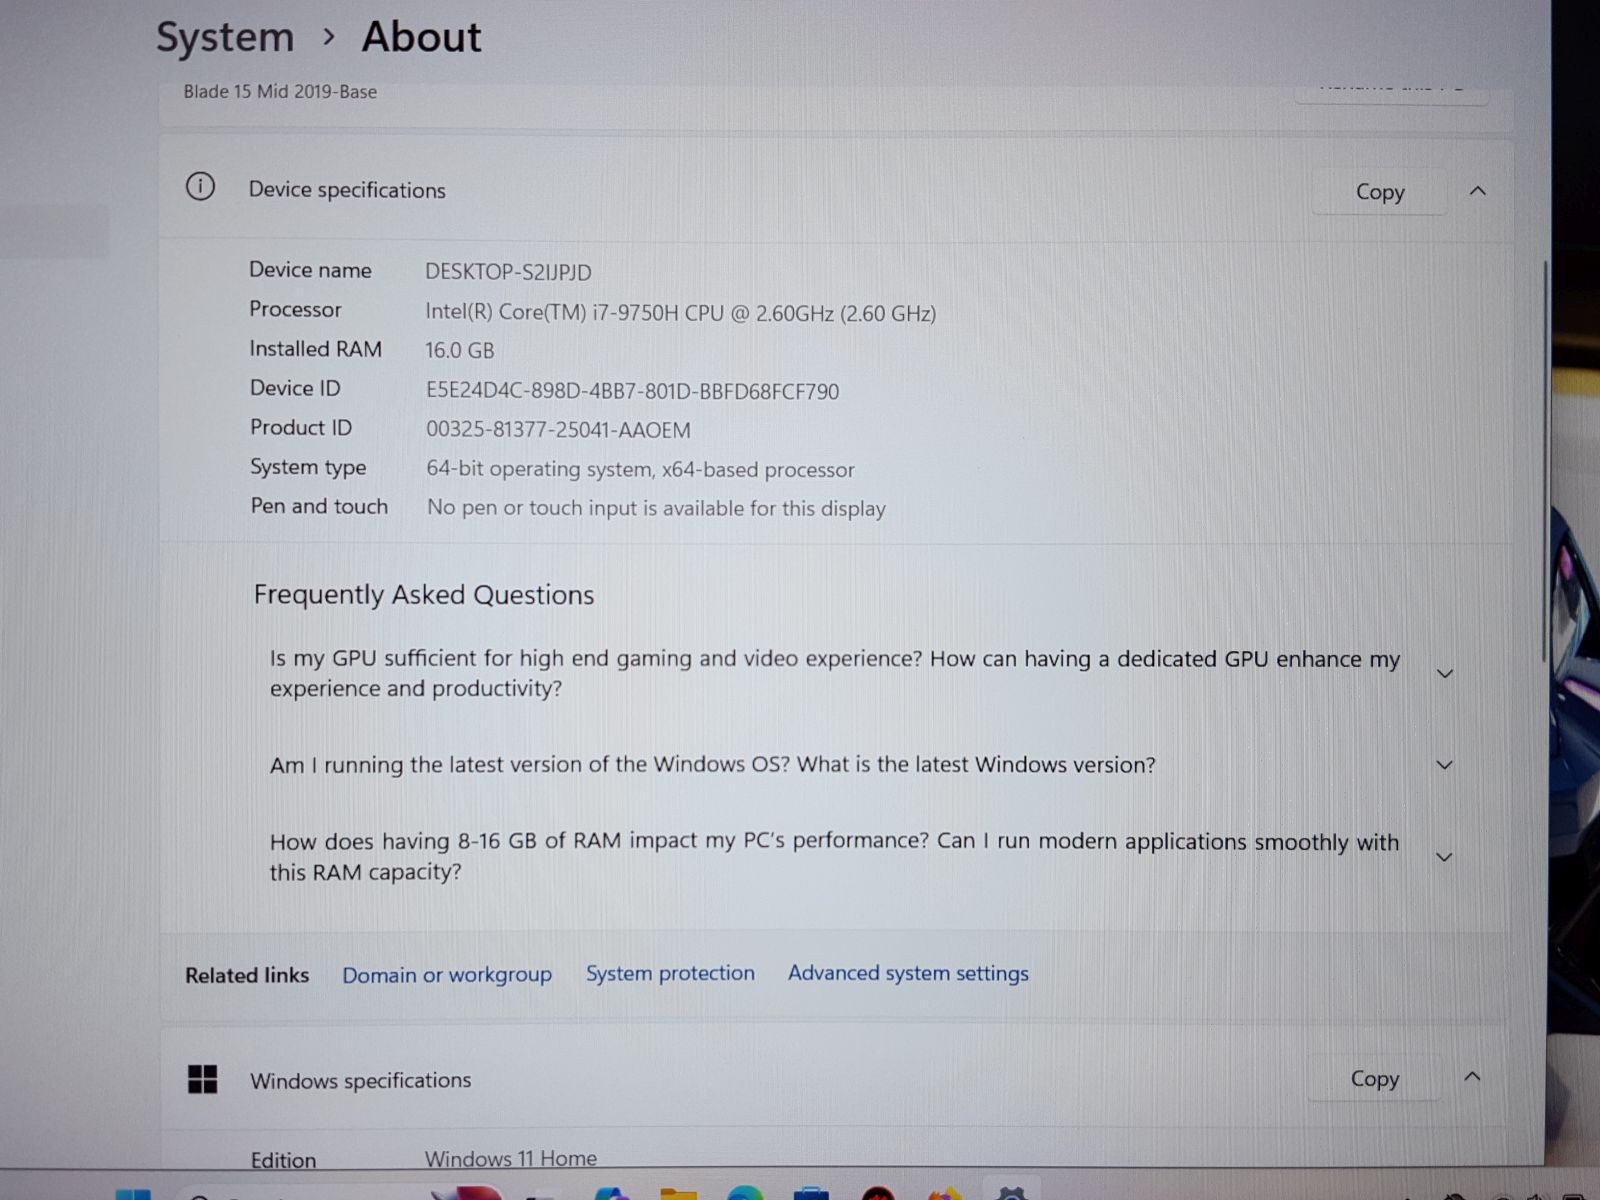Select the Product ID 00325-81377-25041-AAOEM
This screenshot has height=1200, width=1600.
[x=558, y=430]
